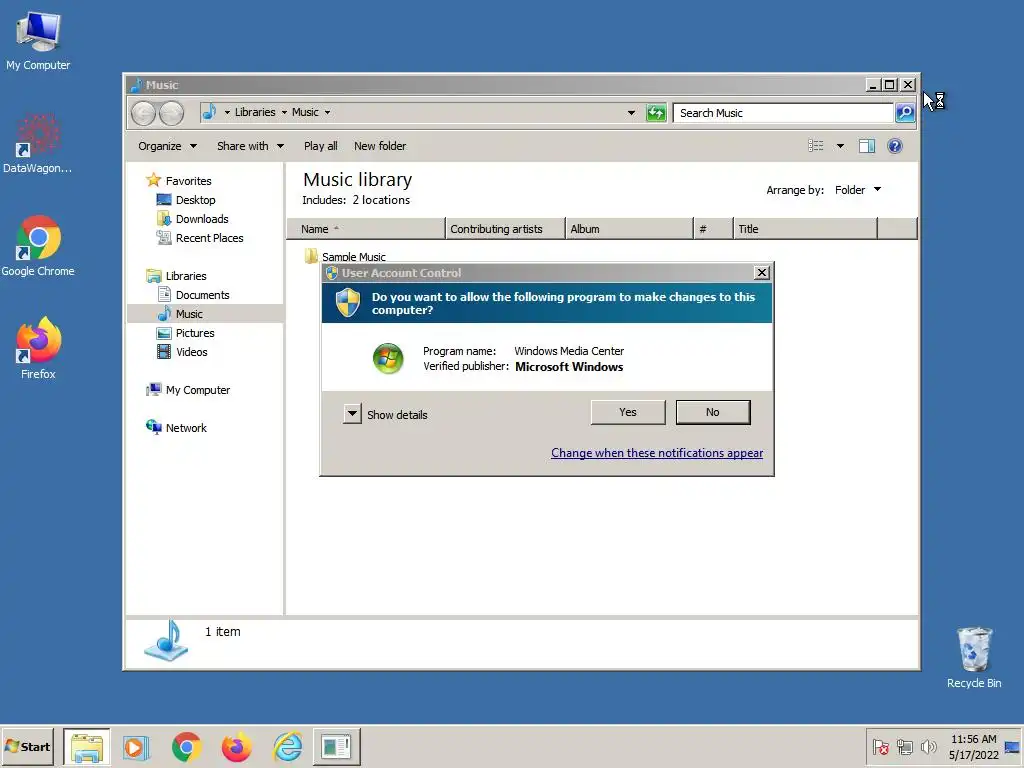
Task: Open Downloads in the navigation pane
Action: tap(193, 219)
